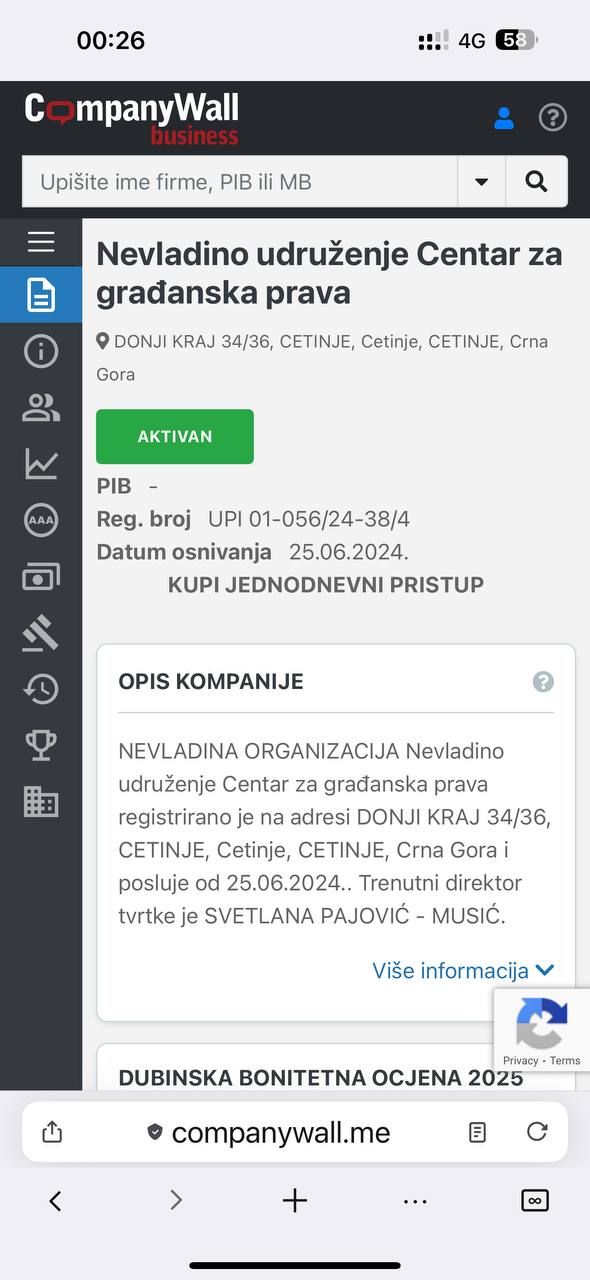Open the building sidebar icon
This screenshot has width=590, height=1280.
click(x=41, y=802)
